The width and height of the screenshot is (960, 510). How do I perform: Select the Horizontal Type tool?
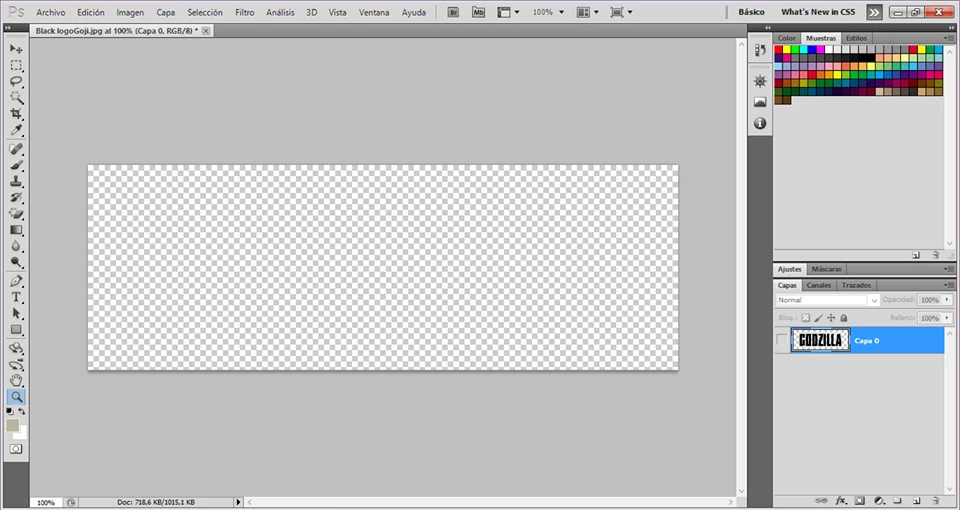[x=16, y=298]
